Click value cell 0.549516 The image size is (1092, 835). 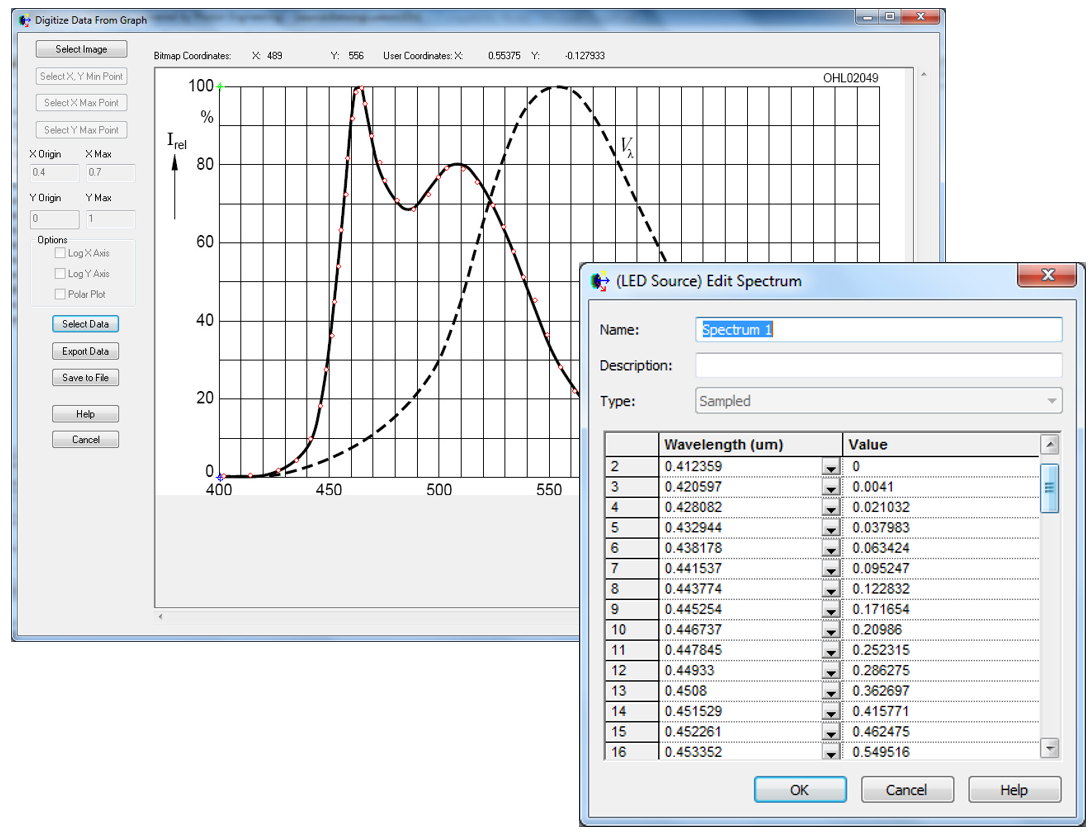(x=941, y=751)
